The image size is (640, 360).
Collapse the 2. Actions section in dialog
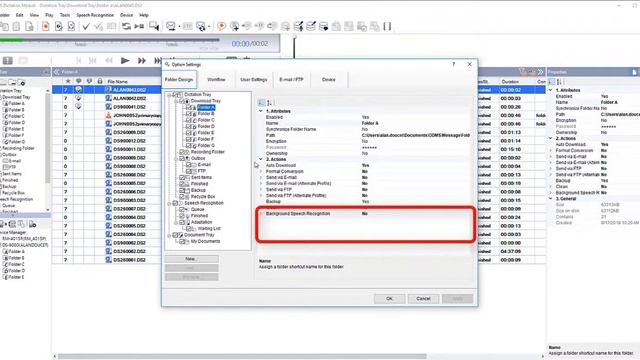click(261, 159)
